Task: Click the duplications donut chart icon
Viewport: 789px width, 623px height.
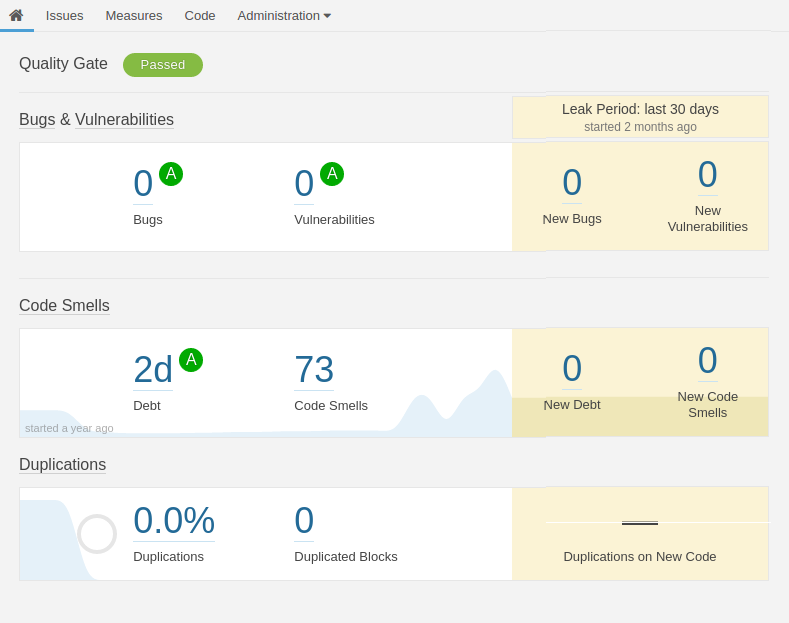Action: coord(97,534)
